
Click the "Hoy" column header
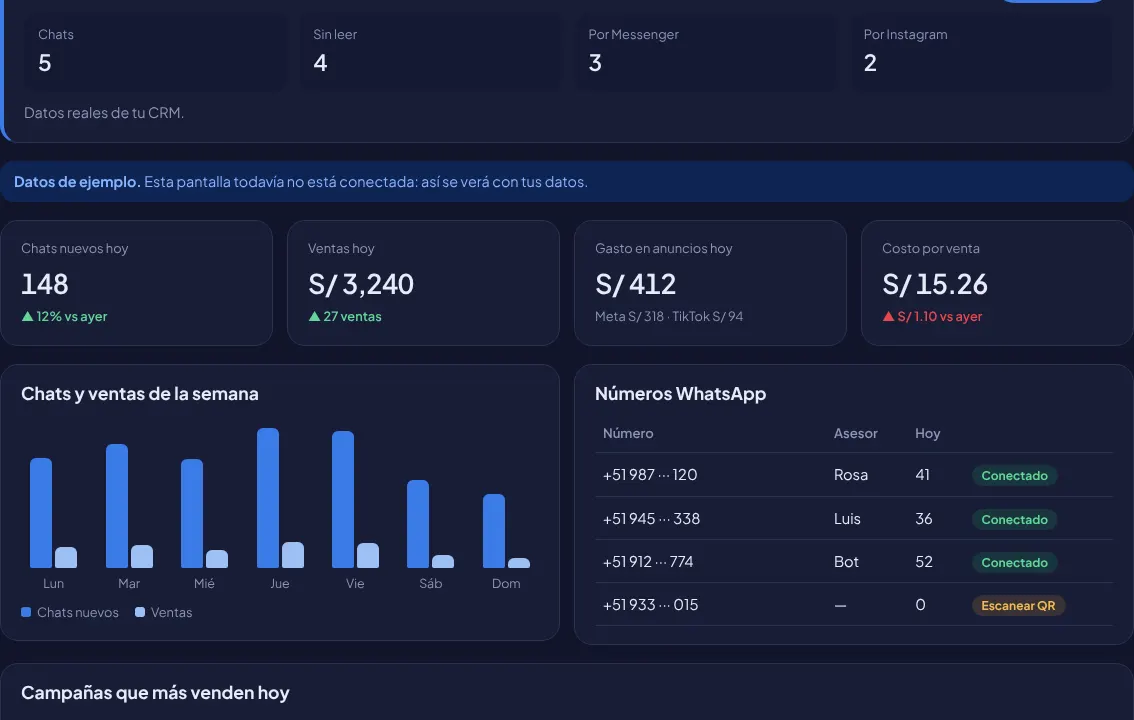coord(927,434)
